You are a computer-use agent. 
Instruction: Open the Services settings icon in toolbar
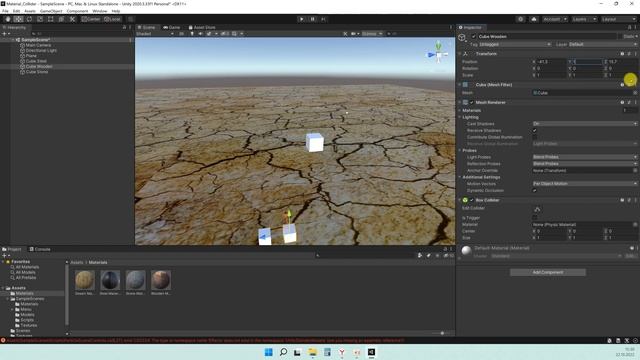tap(520, 19)
